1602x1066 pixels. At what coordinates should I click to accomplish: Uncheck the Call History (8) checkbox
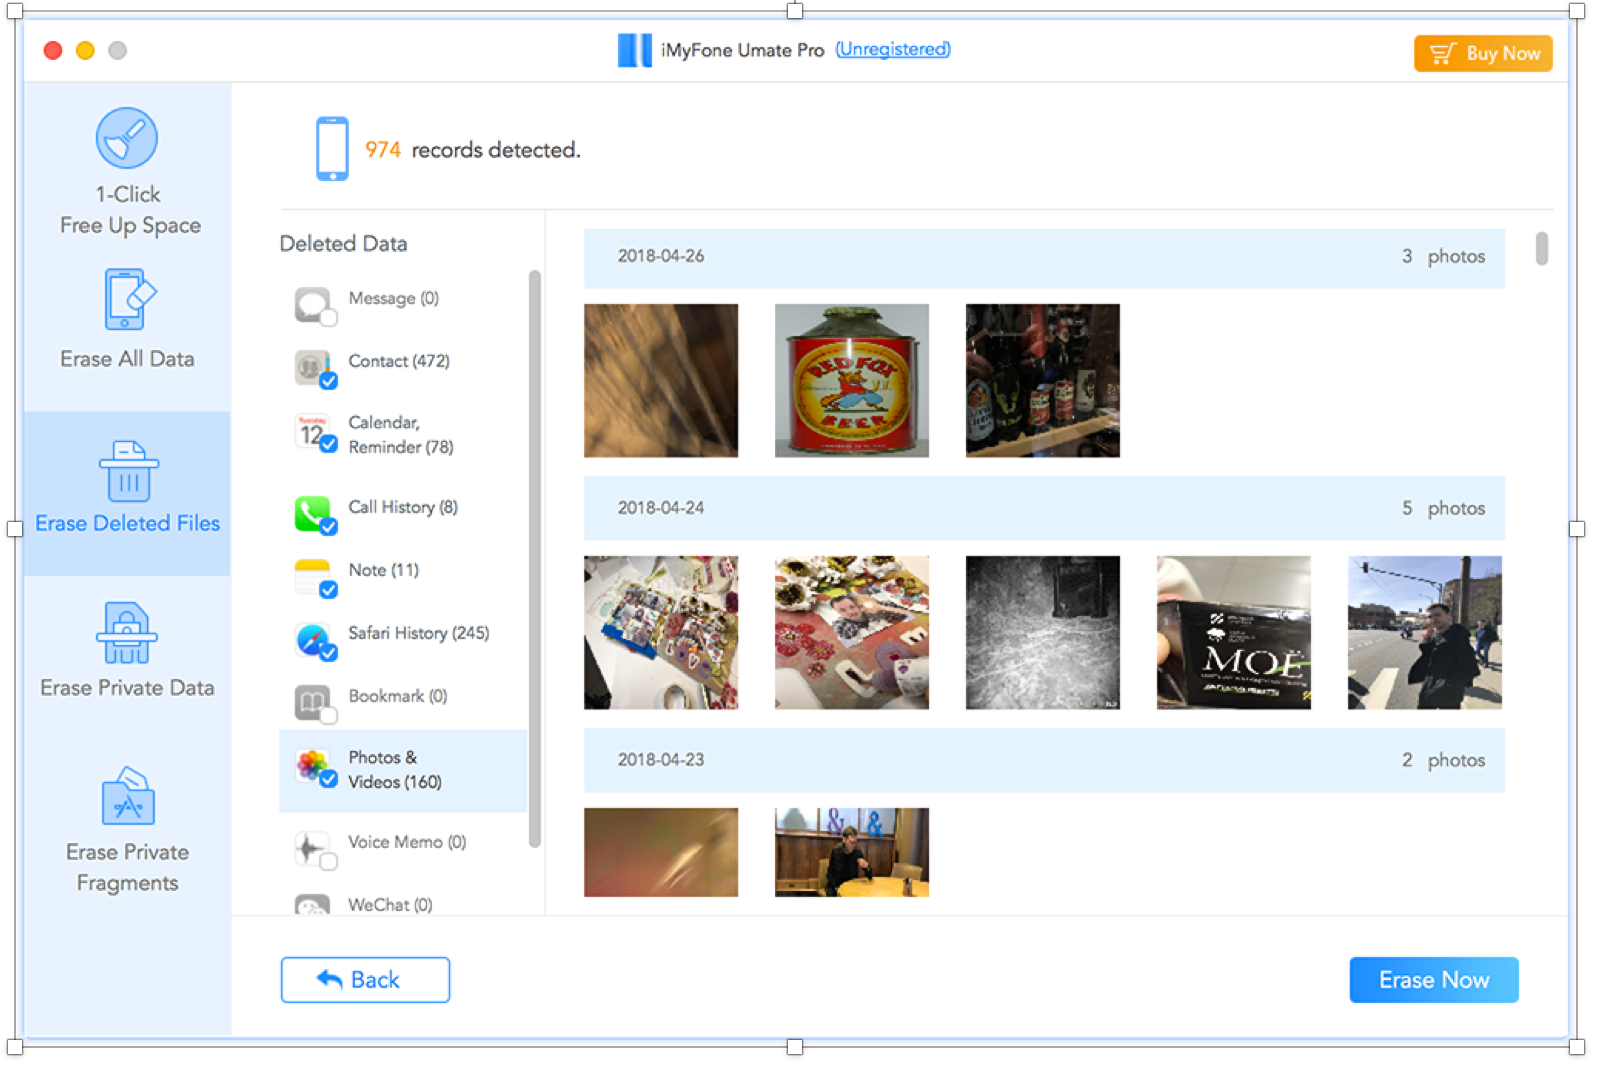328,527
